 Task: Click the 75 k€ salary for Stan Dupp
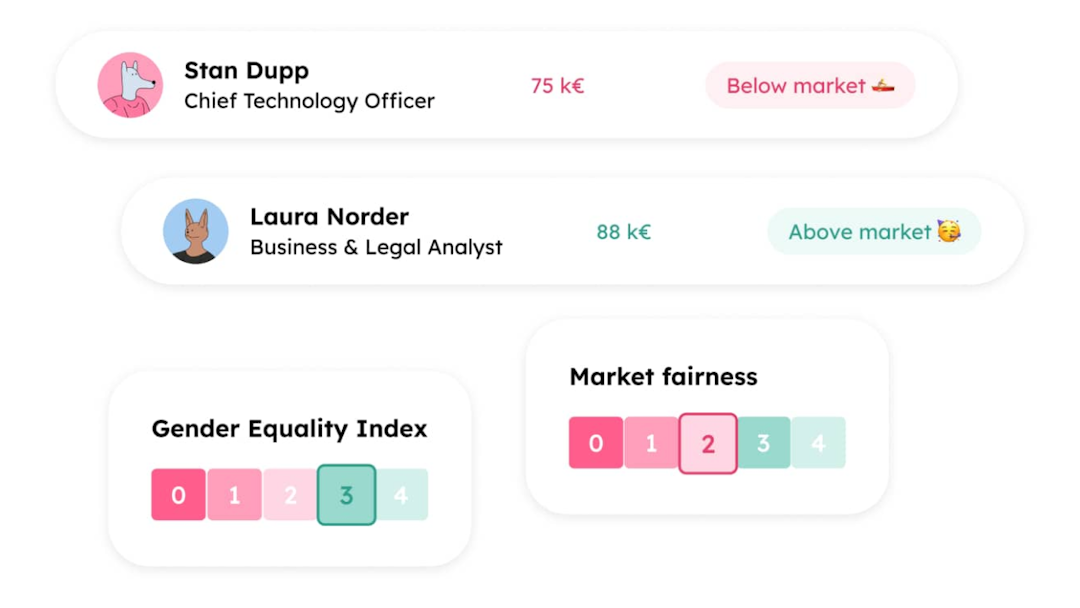[x=556, y=86]
